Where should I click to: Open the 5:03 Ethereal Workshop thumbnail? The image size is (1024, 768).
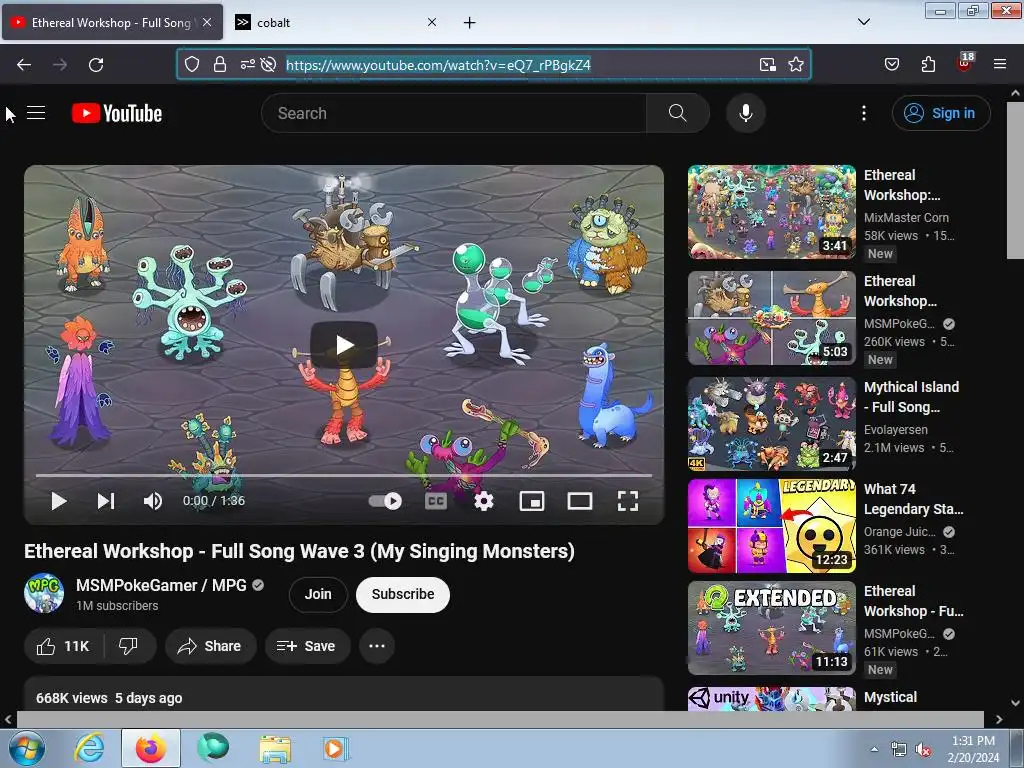point(771,318)
